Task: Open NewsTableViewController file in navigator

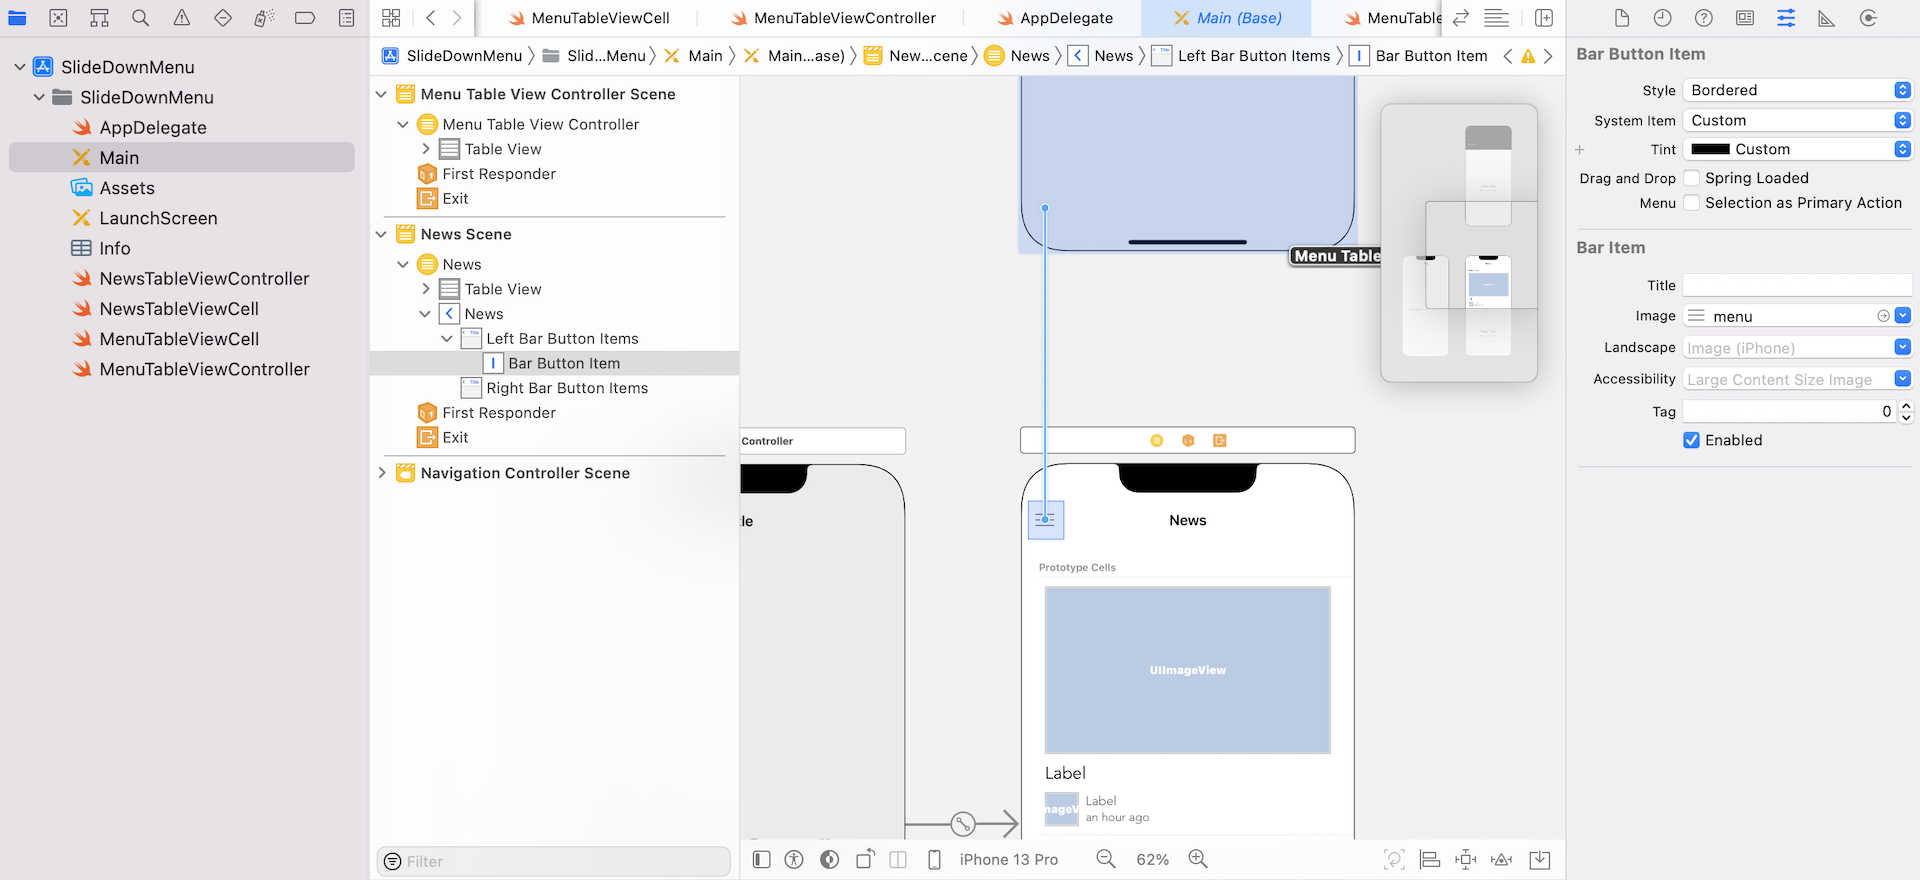Action: (x=204, y=279)
